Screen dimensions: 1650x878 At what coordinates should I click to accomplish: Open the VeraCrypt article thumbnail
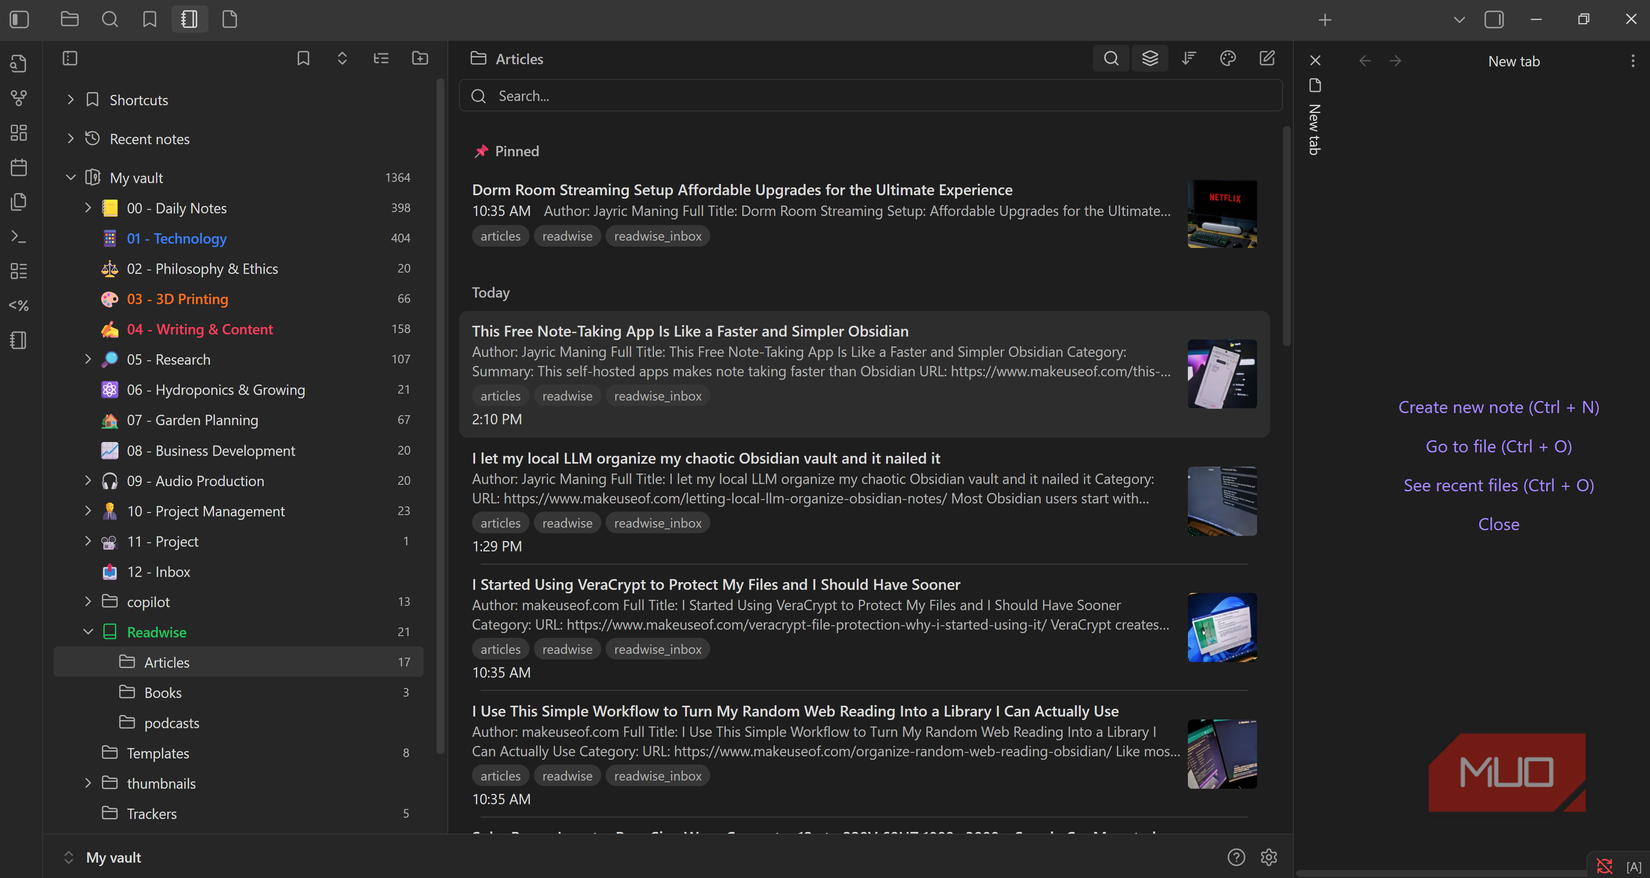[1222, 628]
